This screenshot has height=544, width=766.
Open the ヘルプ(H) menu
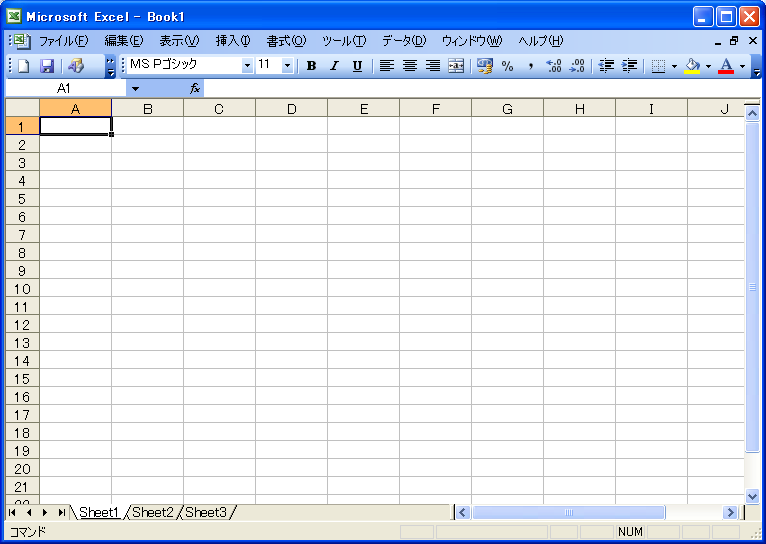pyautogui.click(x=541, y=41)
